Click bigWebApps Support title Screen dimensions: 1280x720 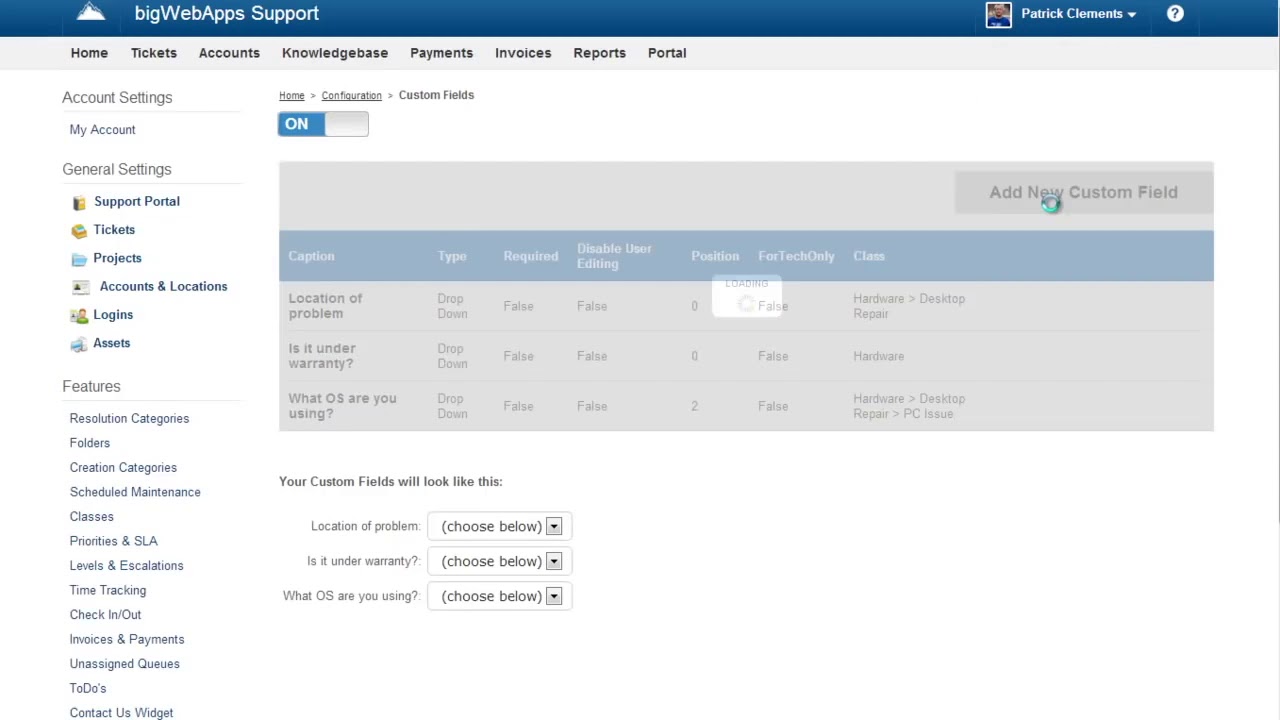coord(227,14)
